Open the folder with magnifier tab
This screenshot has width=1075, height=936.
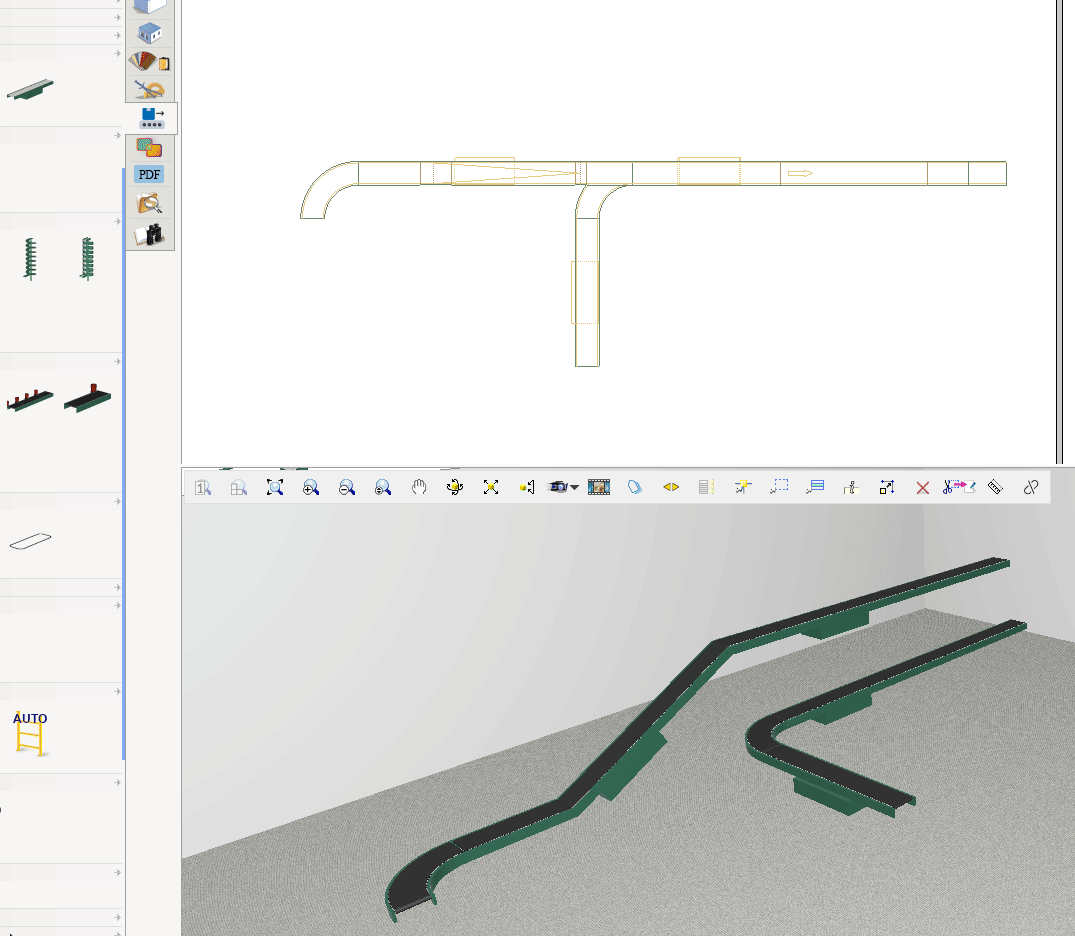pos(149,204)
